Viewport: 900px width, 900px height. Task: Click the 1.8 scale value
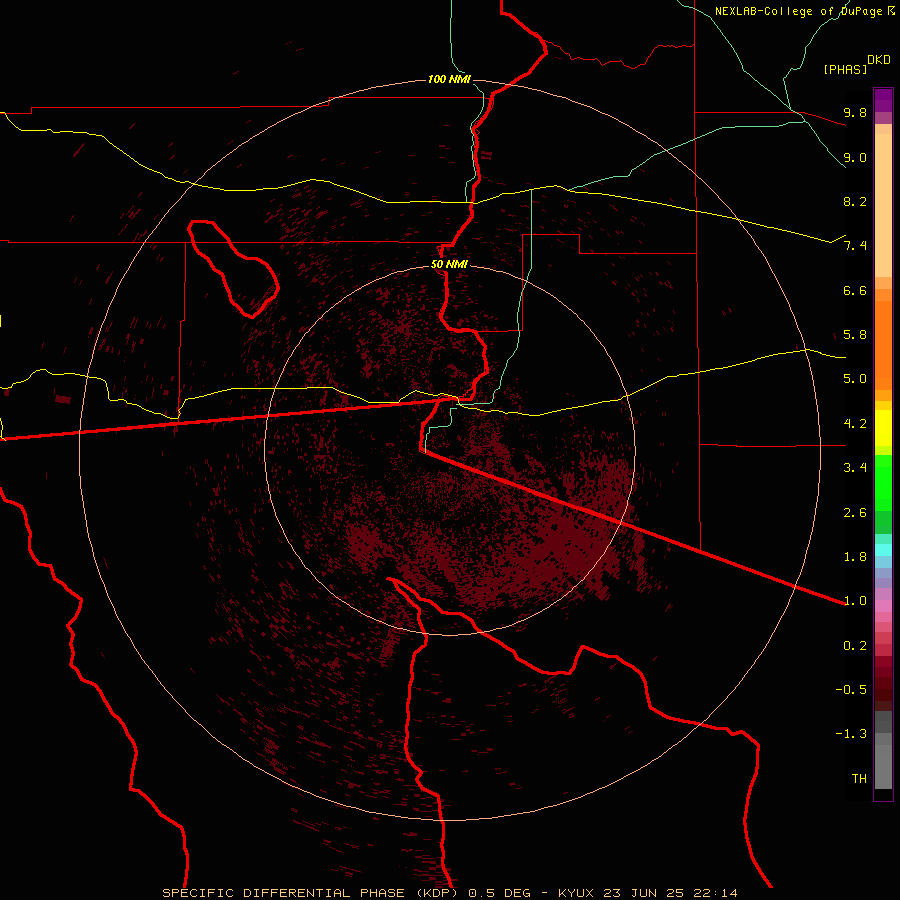click(x=855, y=557)
